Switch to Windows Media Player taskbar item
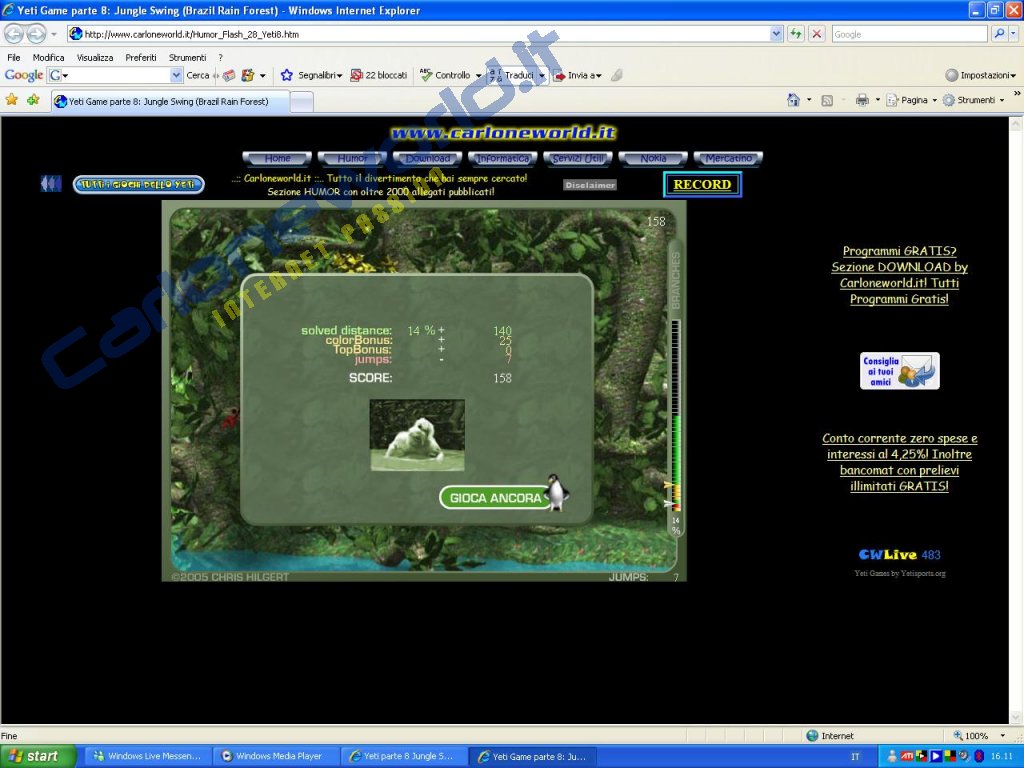1024x768 pixels. [276, 756]
